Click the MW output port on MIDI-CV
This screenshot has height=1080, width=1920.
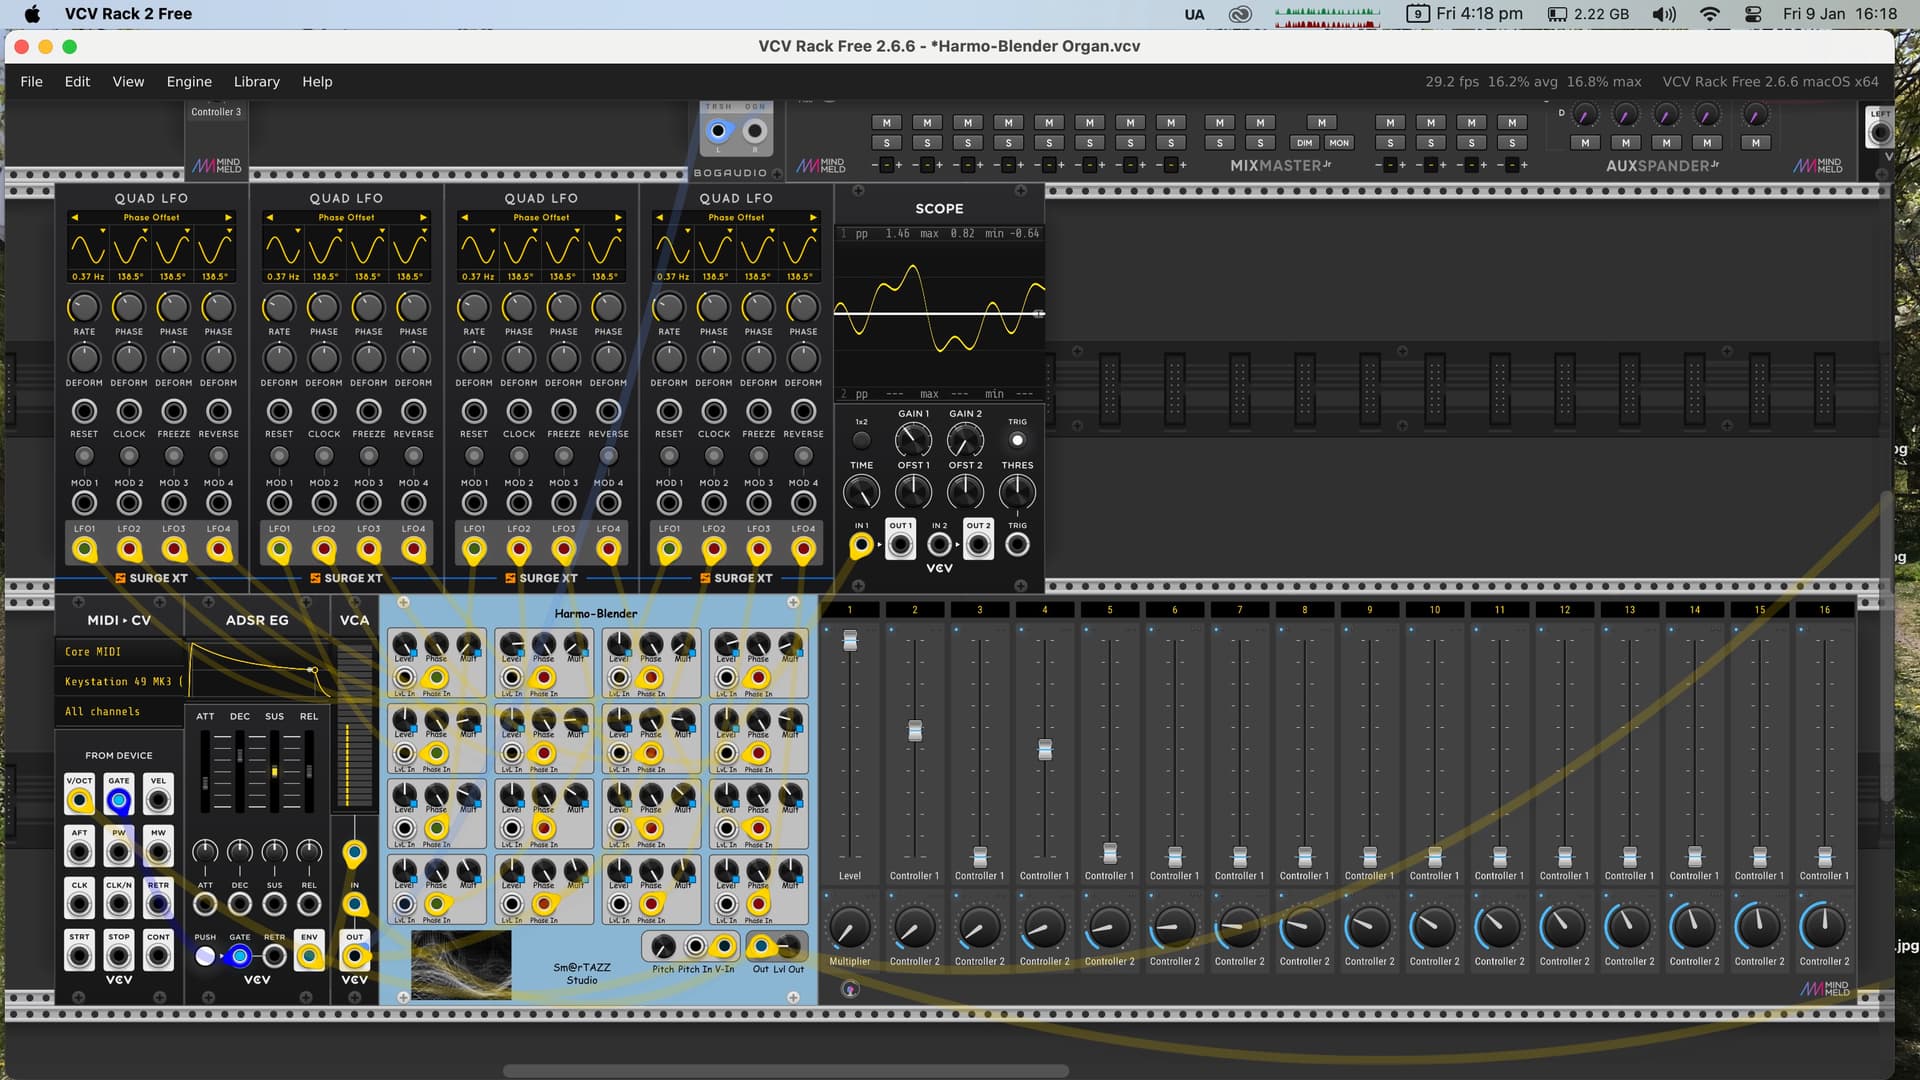coord(158,852)
